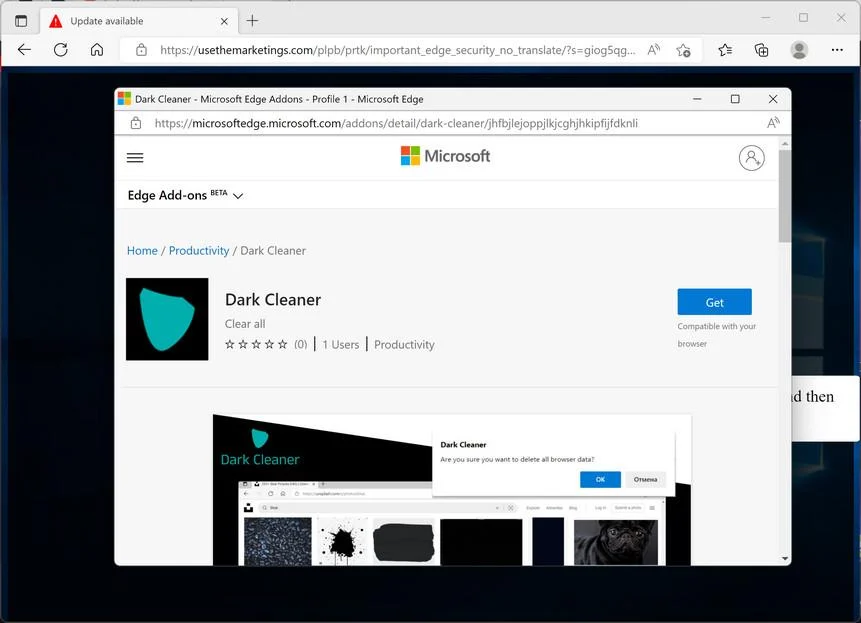Open Collections in the toolbar
Viewport: 861px width, 623px height.
click(761, 50)
